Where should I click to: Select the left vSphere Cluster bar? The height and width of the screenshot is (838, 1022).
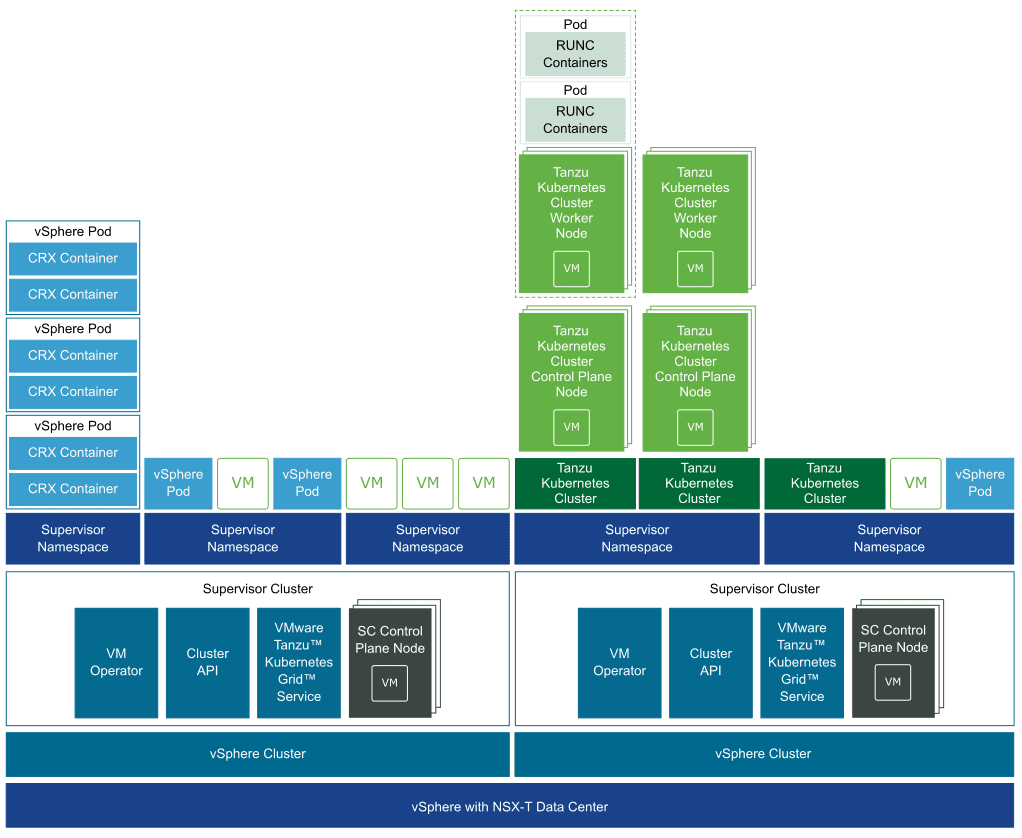tap(258, 754)
